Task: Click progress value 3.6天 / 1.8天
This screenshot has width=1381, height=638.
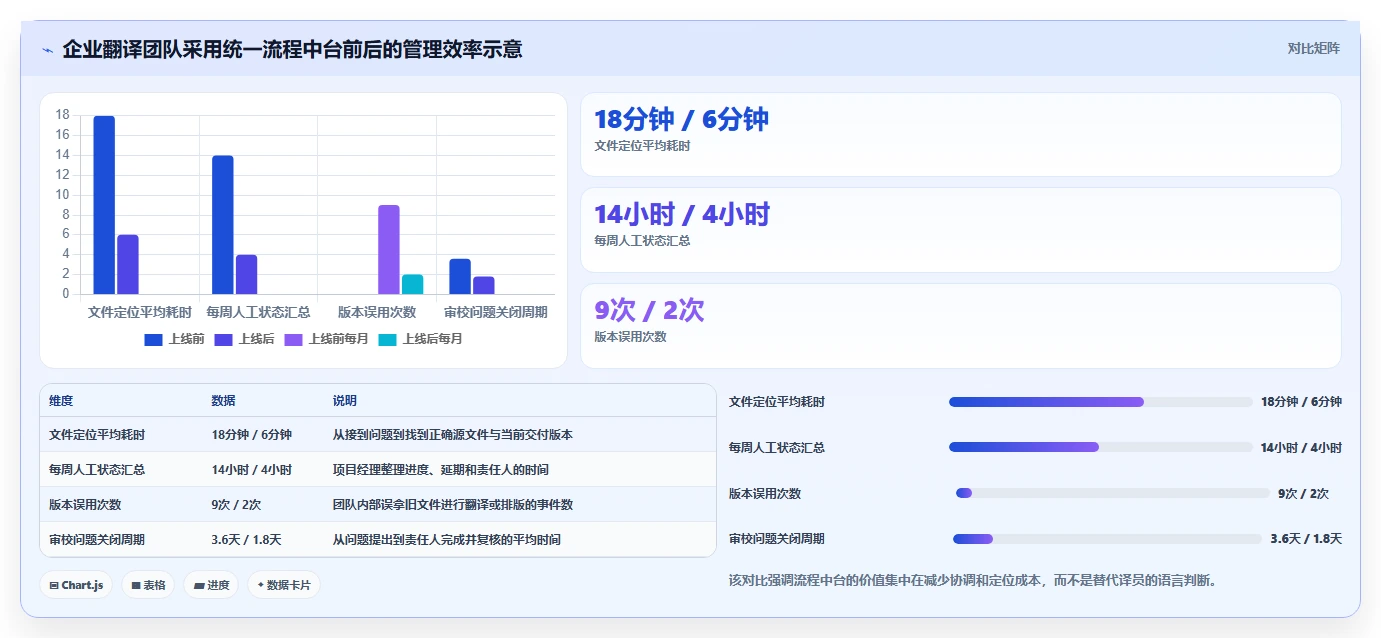Action: [1306, 539]
